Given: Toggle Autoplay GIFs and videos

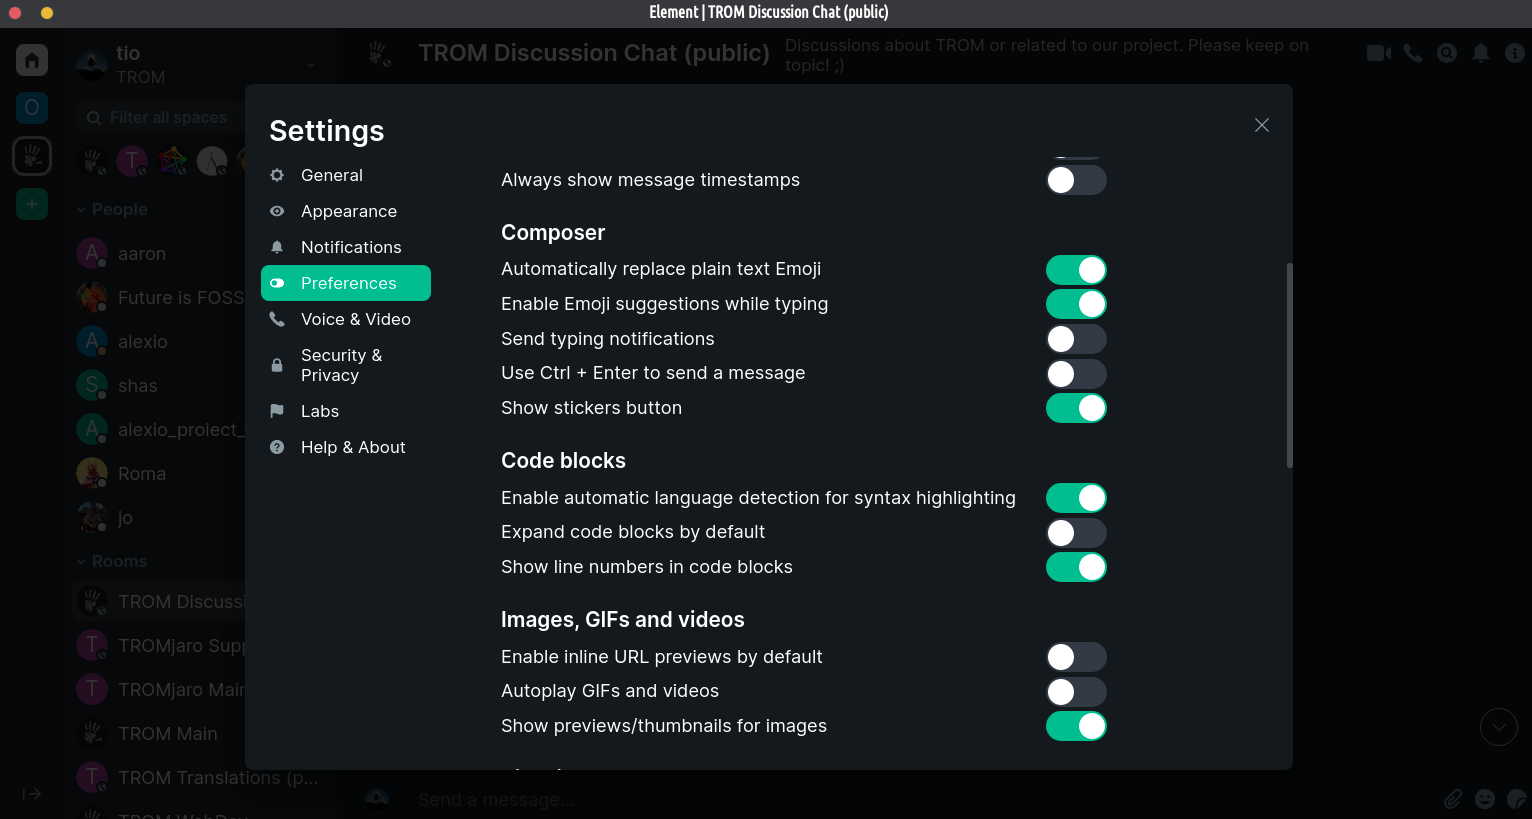Looking at the screenshot, I should [x=1076, y=692].
